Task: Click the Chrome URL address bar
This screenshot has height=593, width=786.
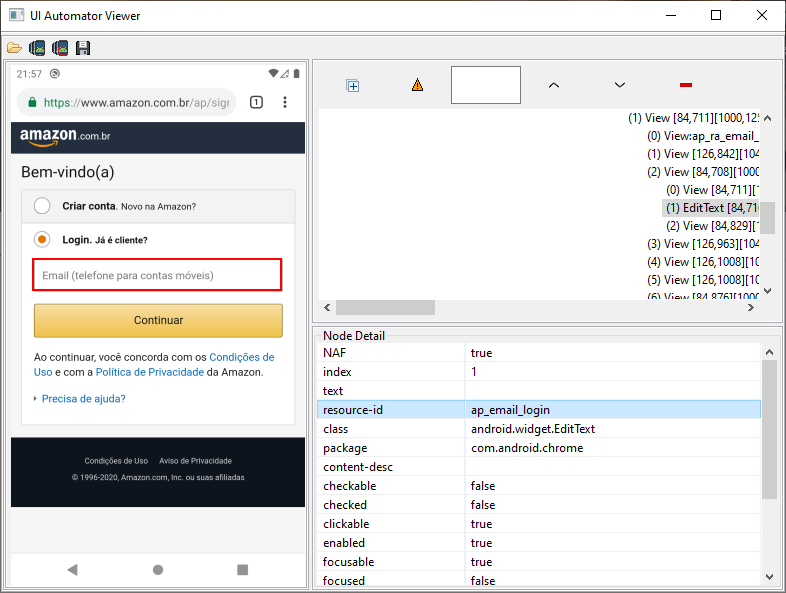Action: pyautogui.click(x=126, y=102)
